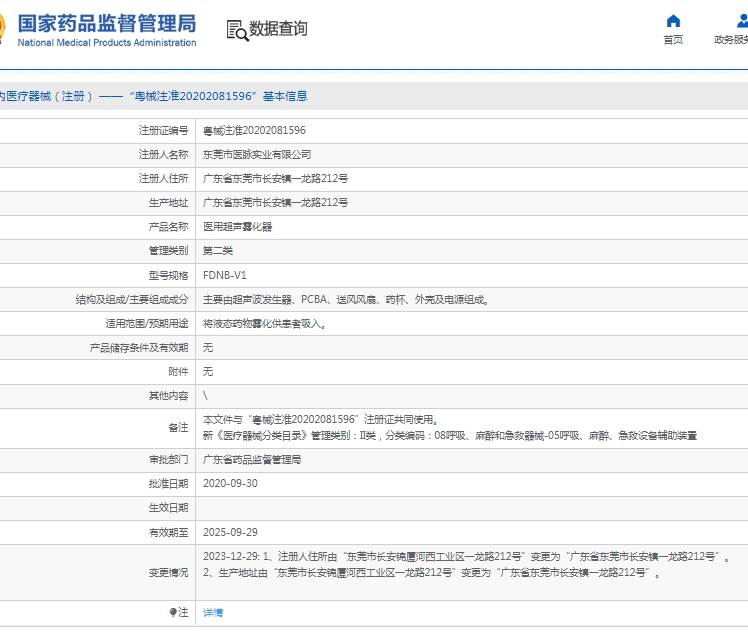Select registrant name 东莞市医脉实业有限公司

pos(257,155)
